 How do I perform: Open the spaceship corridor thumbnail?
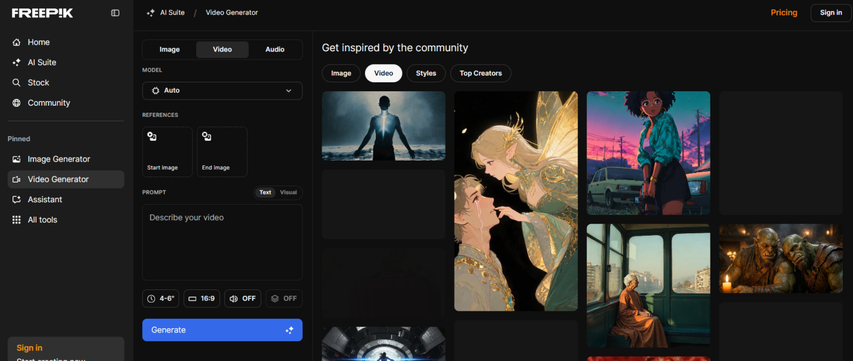(384, 344)
